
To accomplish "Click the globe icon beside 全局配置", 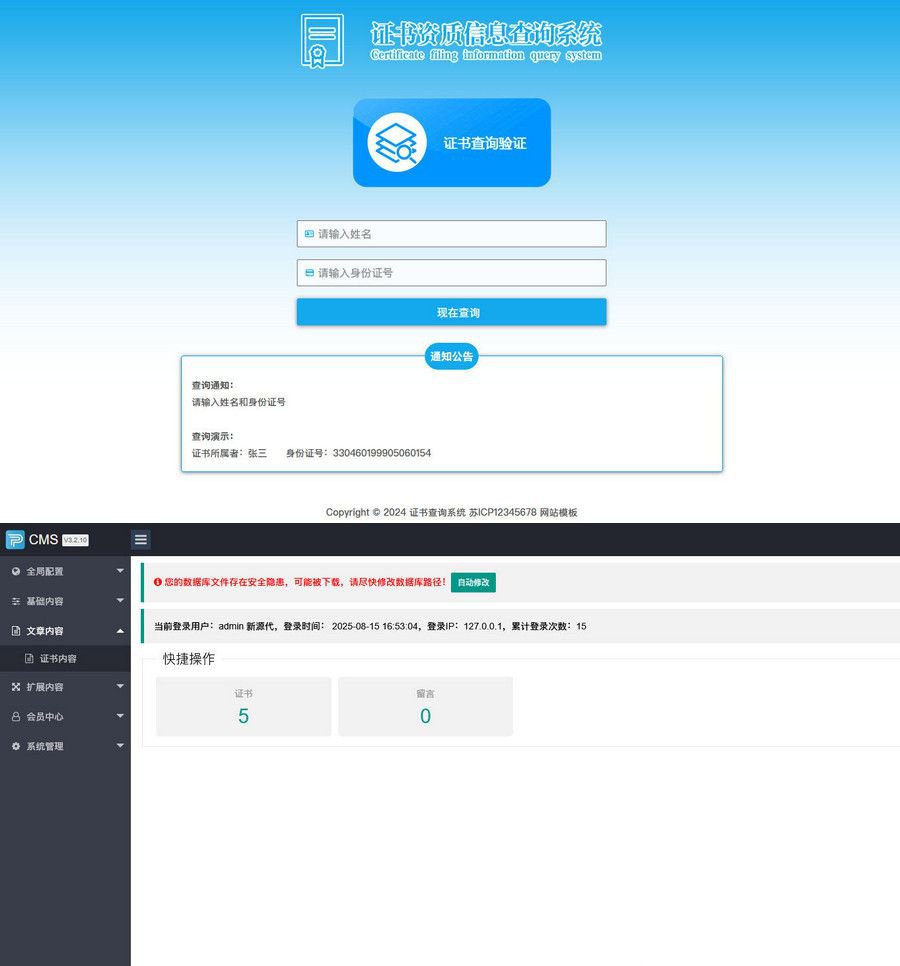I will click(x=16, y=572).
